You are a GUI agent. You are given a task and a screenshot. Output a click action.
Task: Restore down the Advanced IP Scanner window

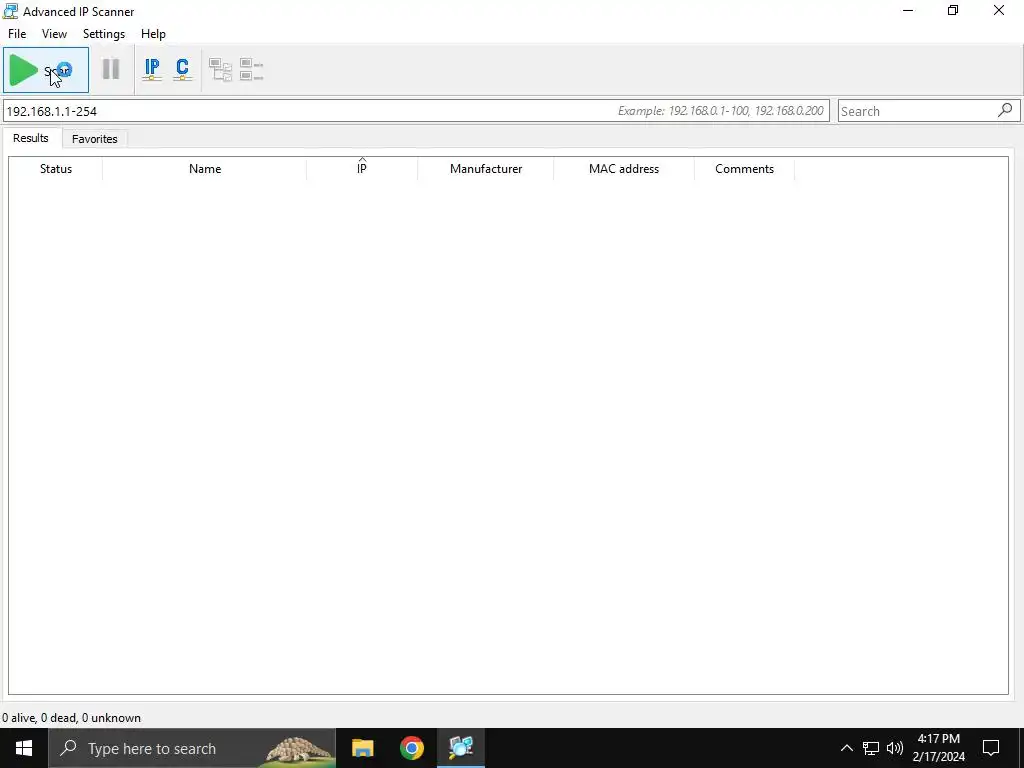click(953, 10)
